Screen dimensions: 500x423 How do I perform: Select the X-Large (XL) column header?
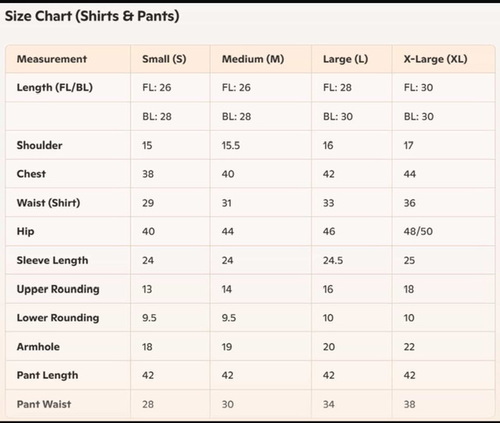click(435, 59)
